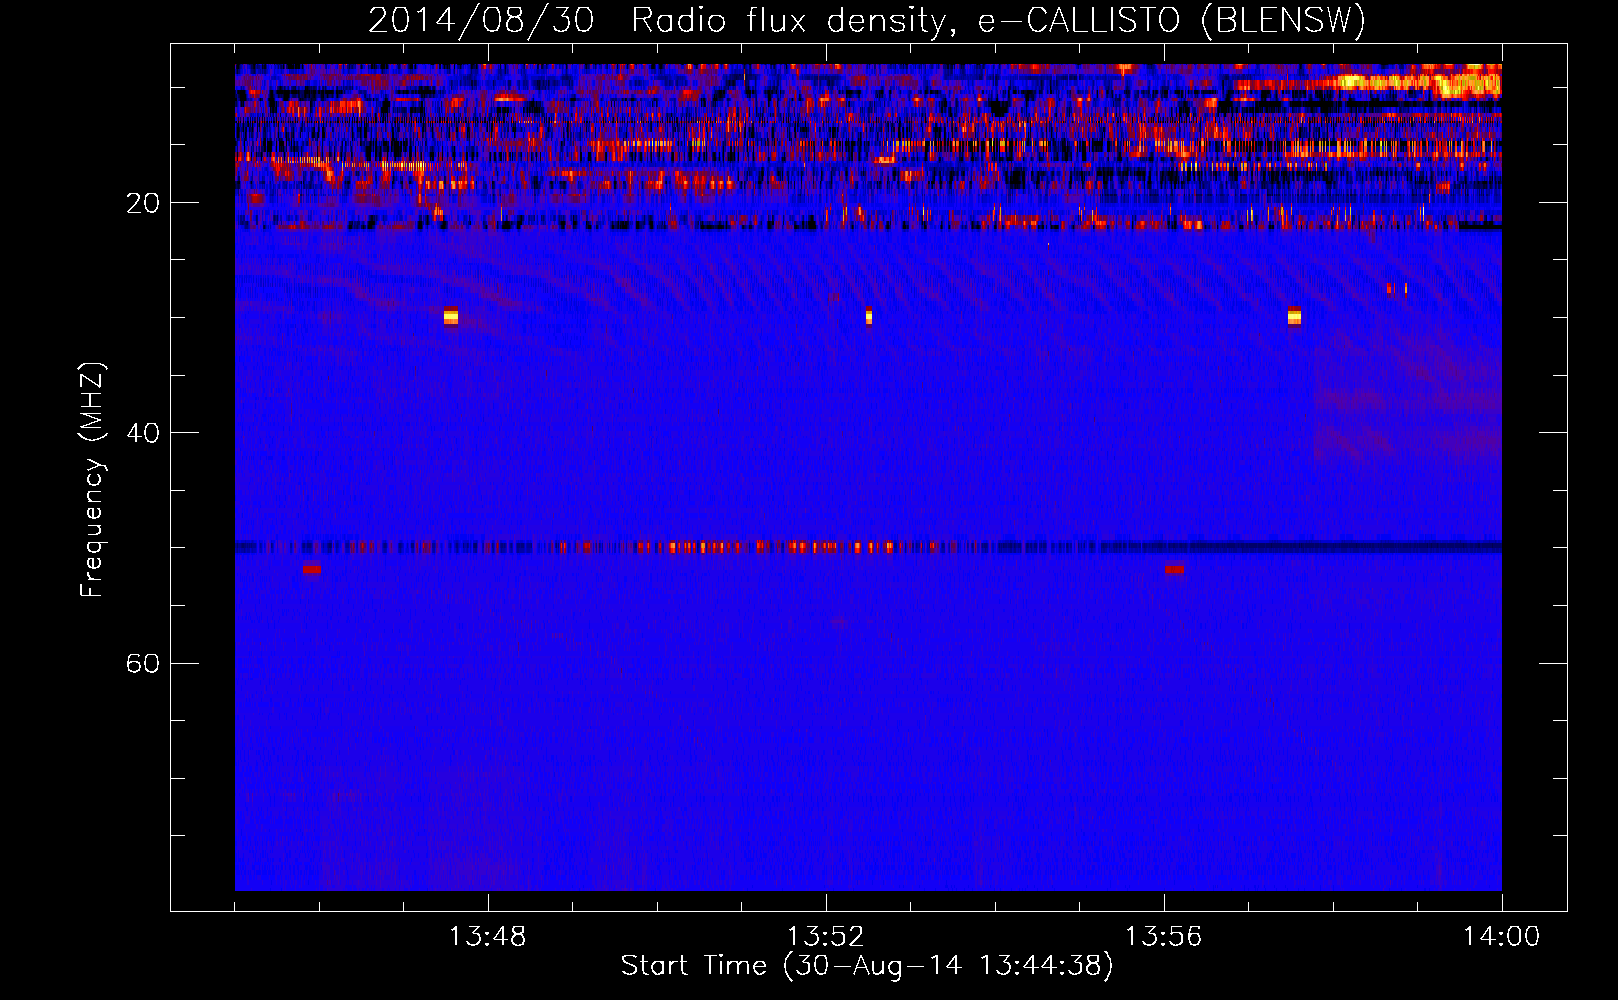Image resolution: width=1618 pixels, height=1000 pixels.
Task: Click the yellow-red burst marker near 13:47 at 30 MHz
Action: click(x=451, y=316)
